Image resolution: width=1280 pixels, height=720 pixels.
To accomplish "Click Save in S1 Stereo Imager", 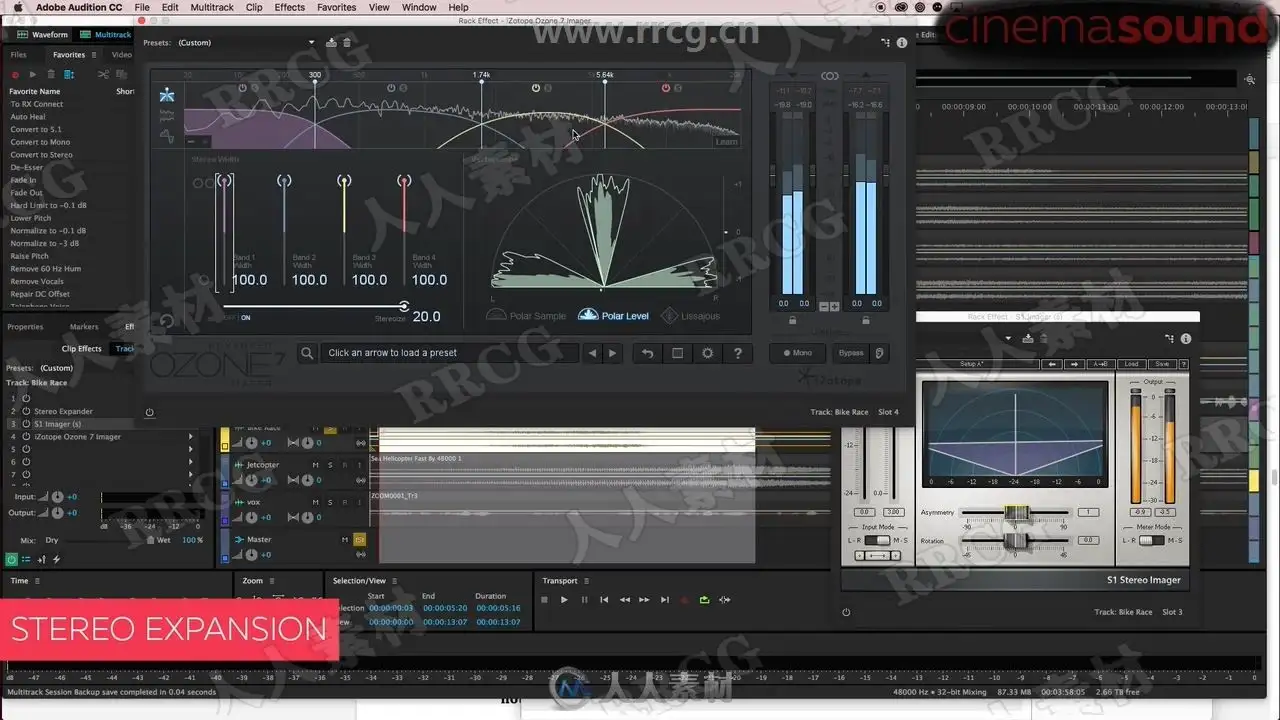I will pos(1161,364).
